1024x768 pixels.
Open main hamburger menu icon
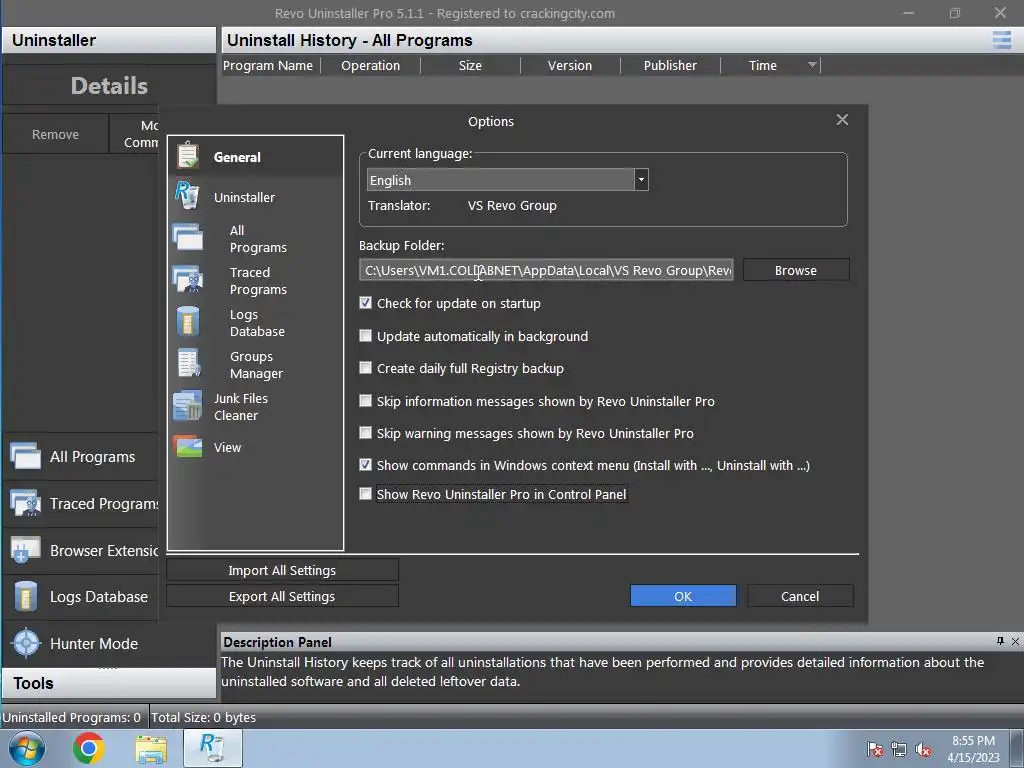[1001, 40]
